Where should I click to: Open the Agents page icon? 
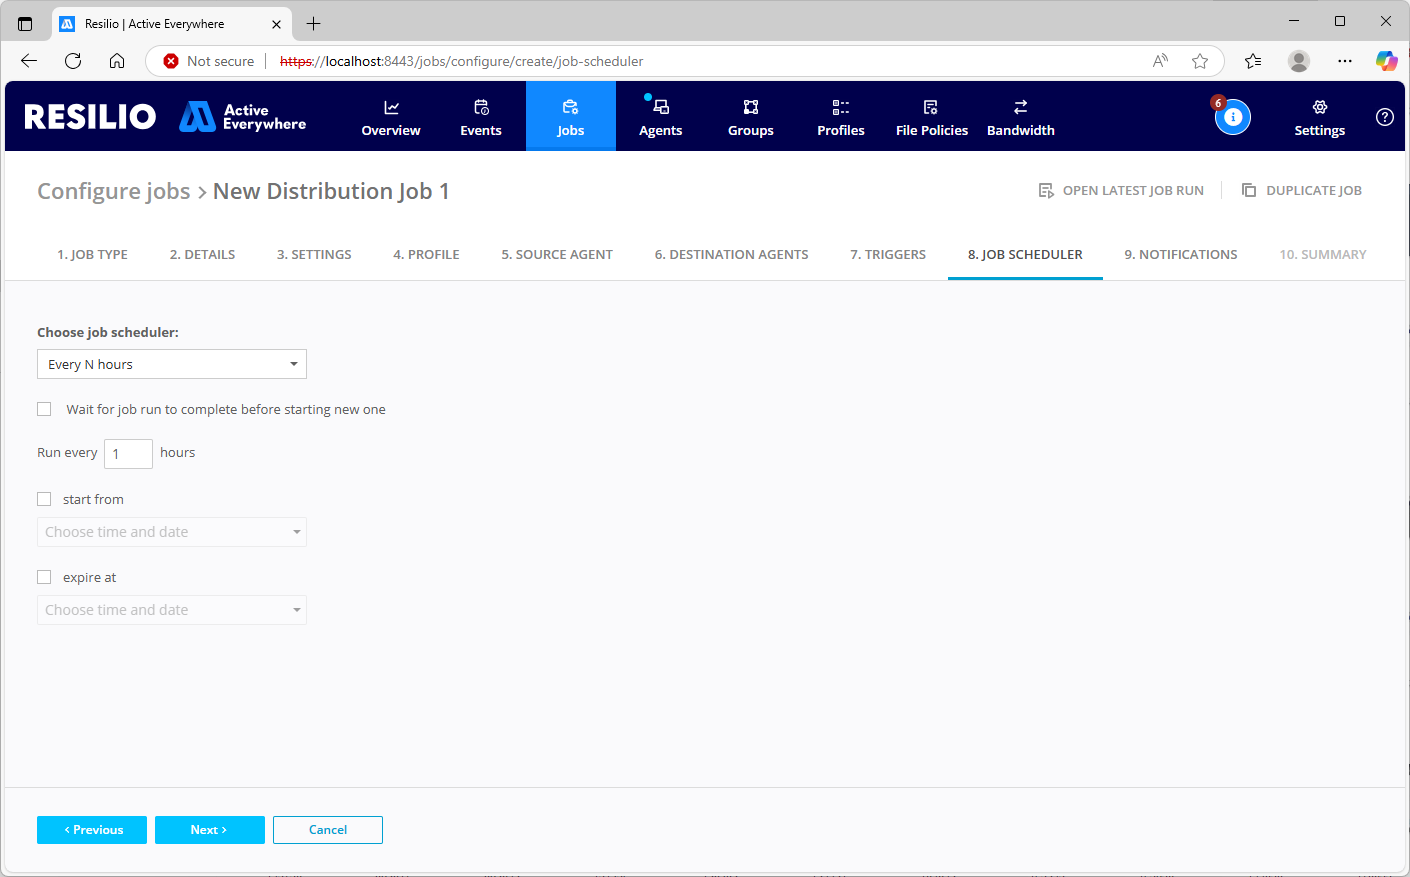[661, 108]
